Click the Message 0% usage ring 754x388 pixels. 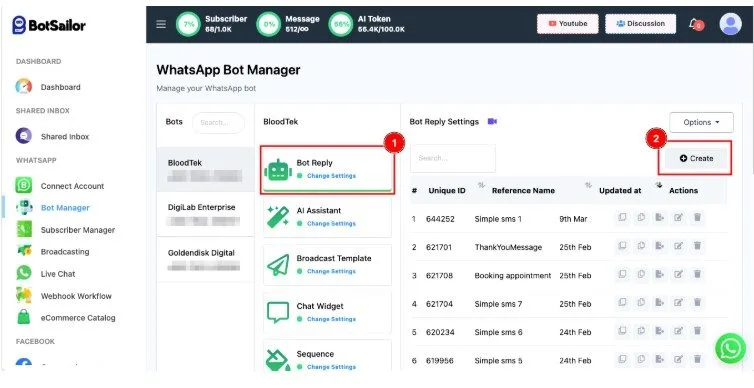268,24
